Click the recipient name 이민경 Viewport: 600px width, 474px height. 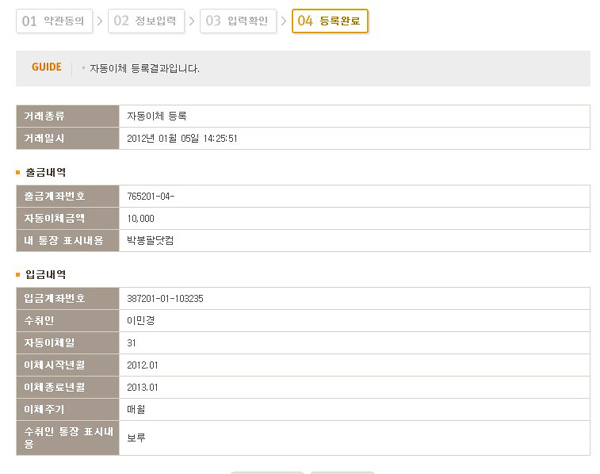tap(141, 320)
